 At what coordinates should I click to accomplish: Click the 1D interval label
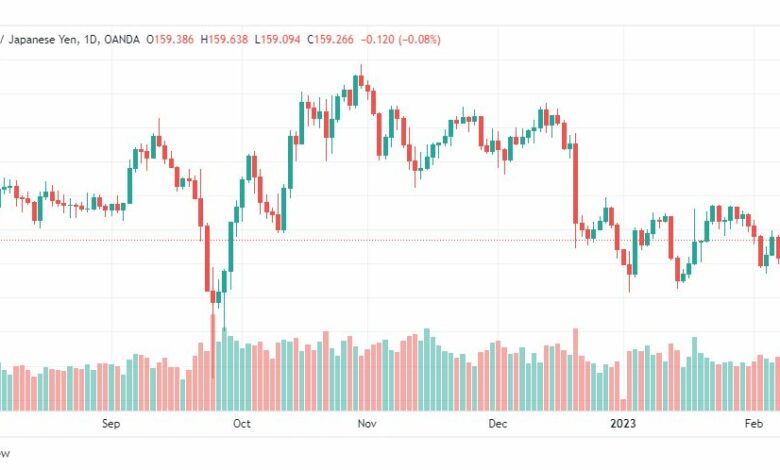point(91,39)
